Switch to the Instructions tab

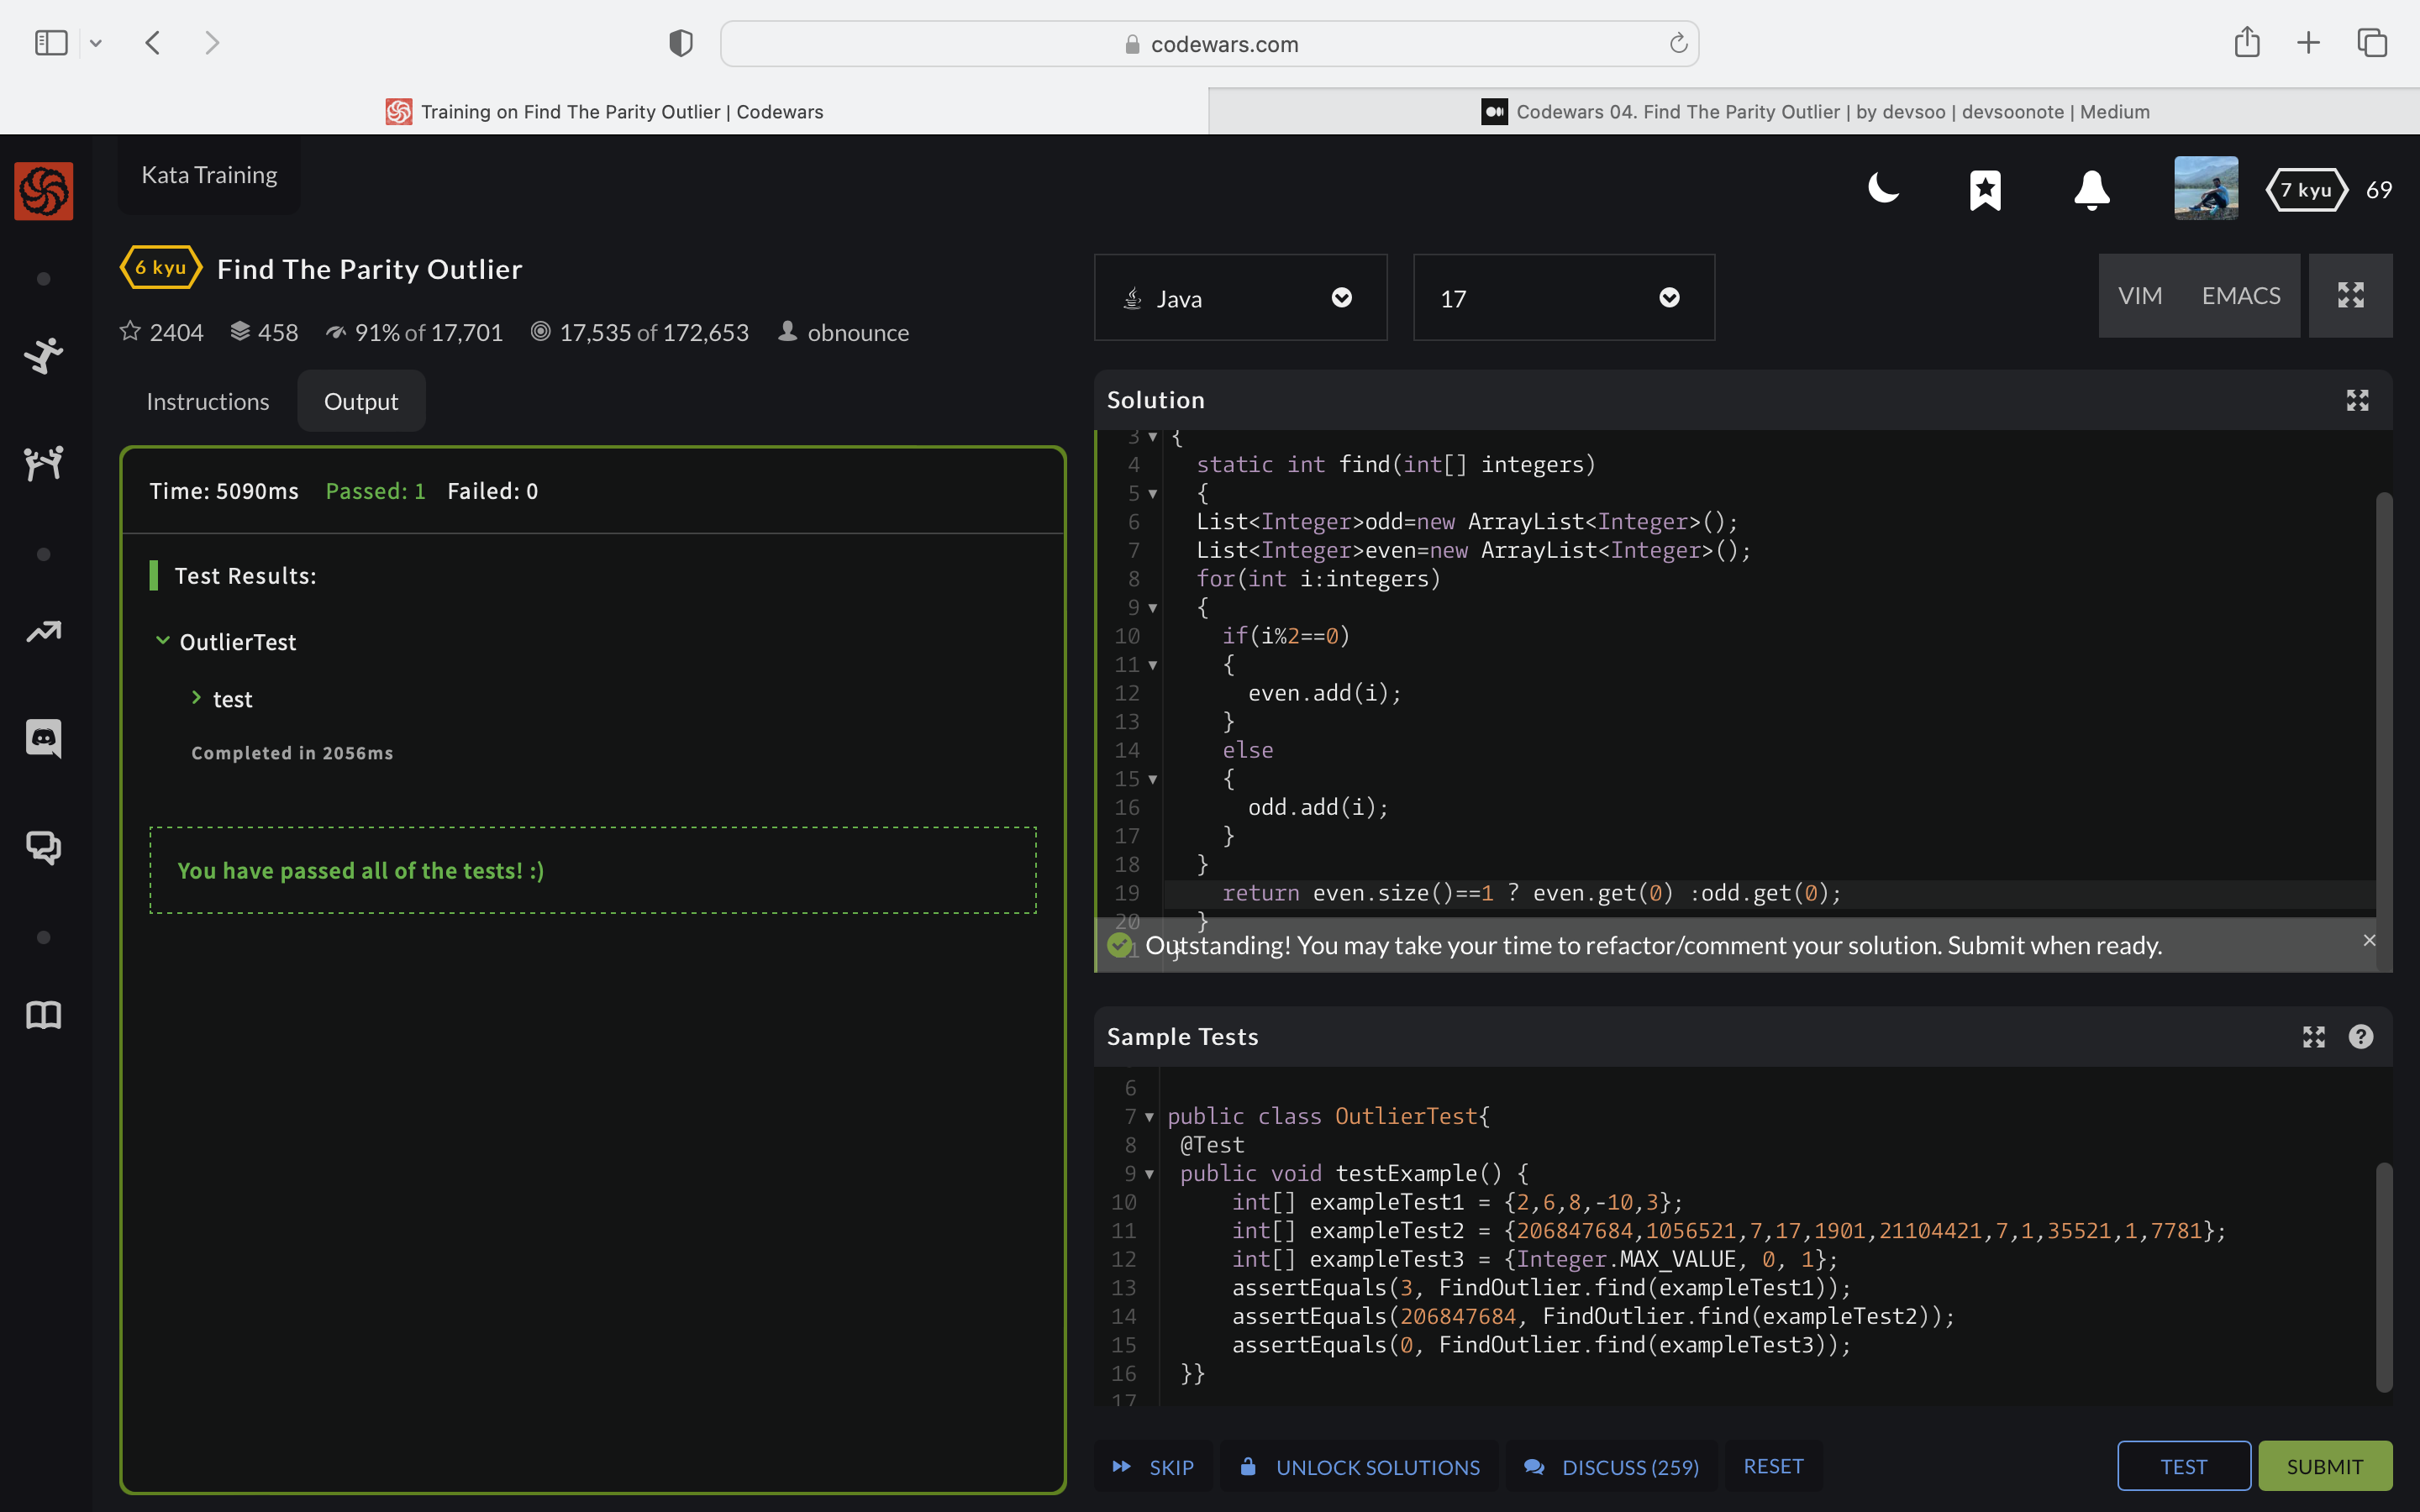click(x=208, y=402)
